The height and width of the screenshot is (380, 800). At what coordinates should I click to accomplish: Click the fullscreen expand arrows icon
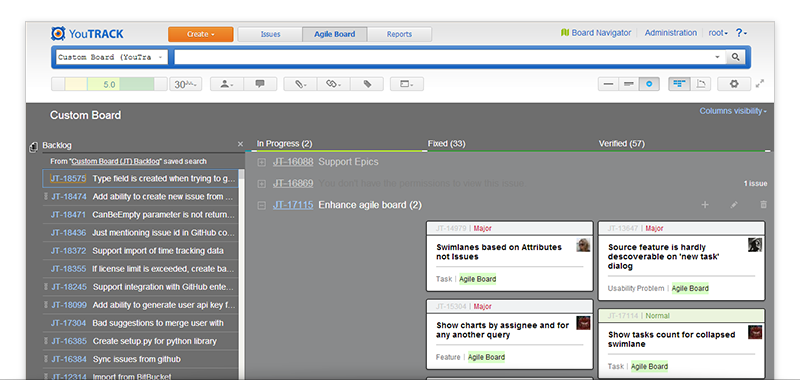(760, 84)
